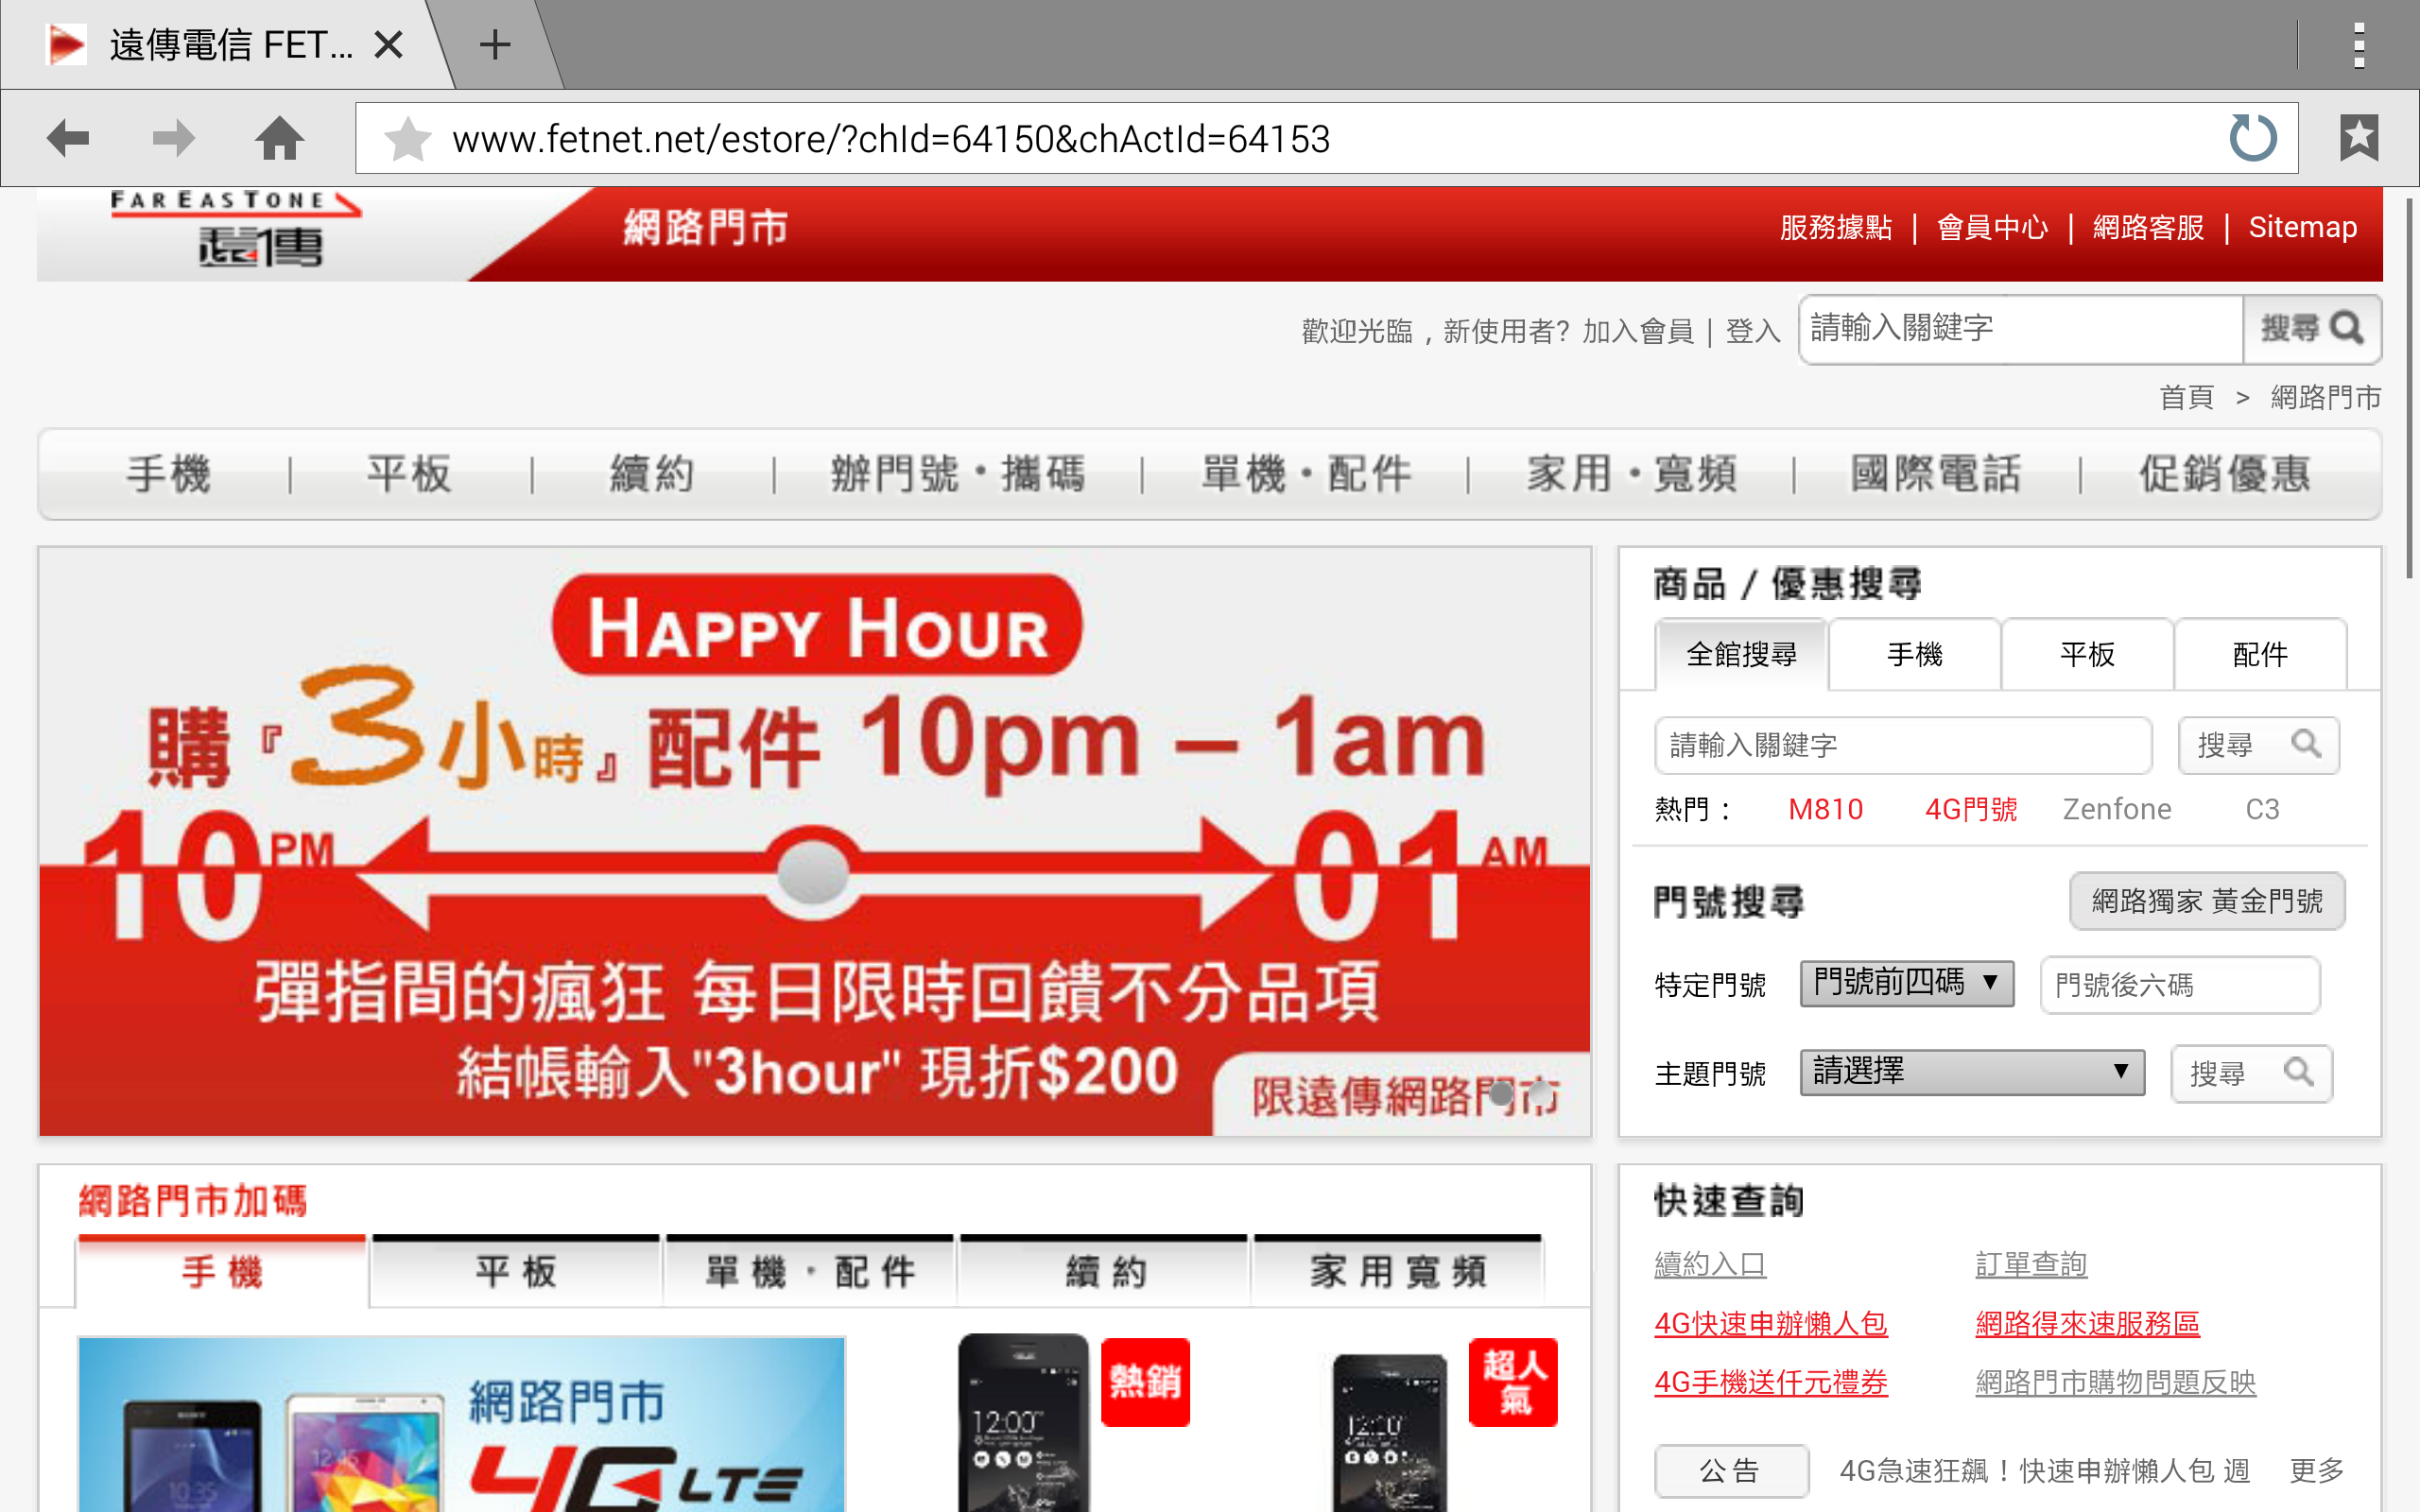Click the 搜尋 button for 主題門號
The image size is (2420, 1512).
click(2251, 1073)
